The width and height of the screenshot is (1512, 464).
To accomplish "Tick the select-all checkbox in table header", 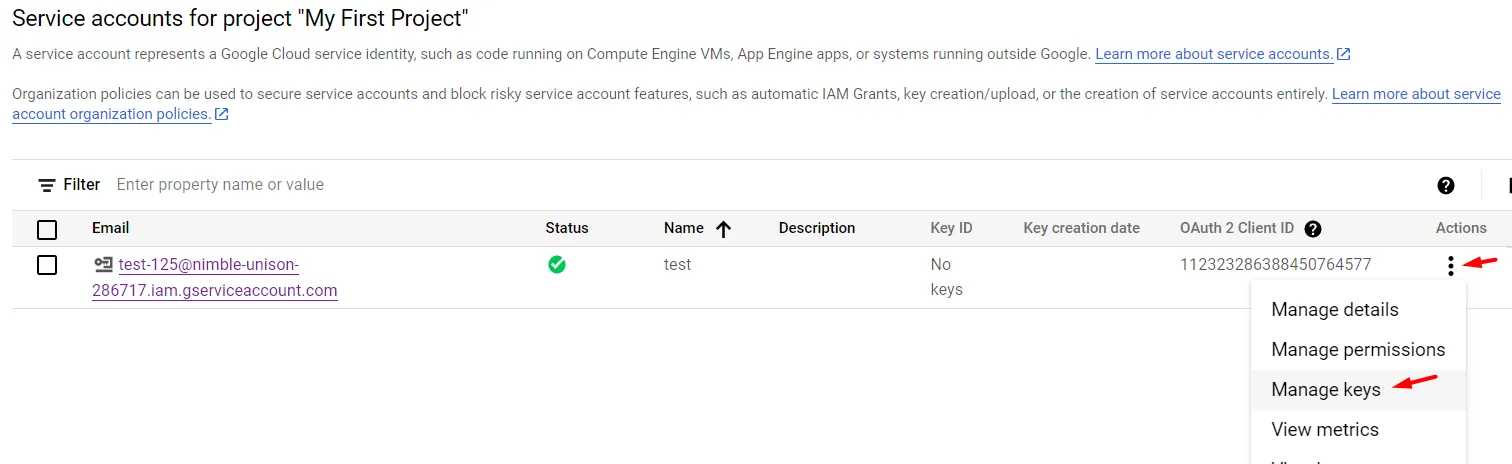I will coord(47,230).
